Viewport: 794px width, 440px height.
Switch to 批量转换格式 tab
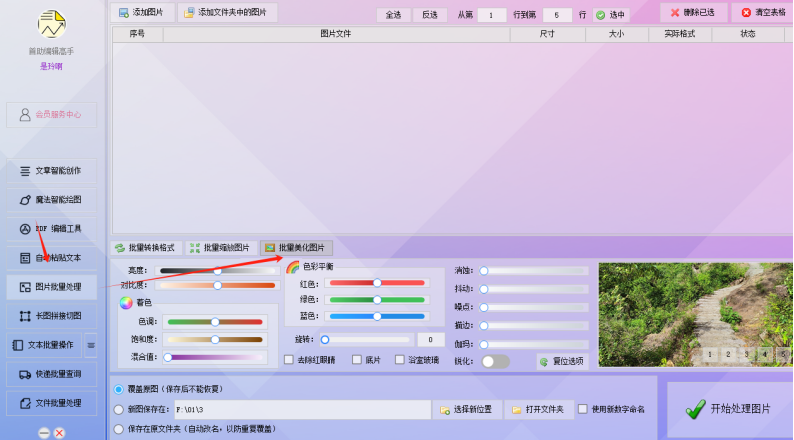(146, 248)
